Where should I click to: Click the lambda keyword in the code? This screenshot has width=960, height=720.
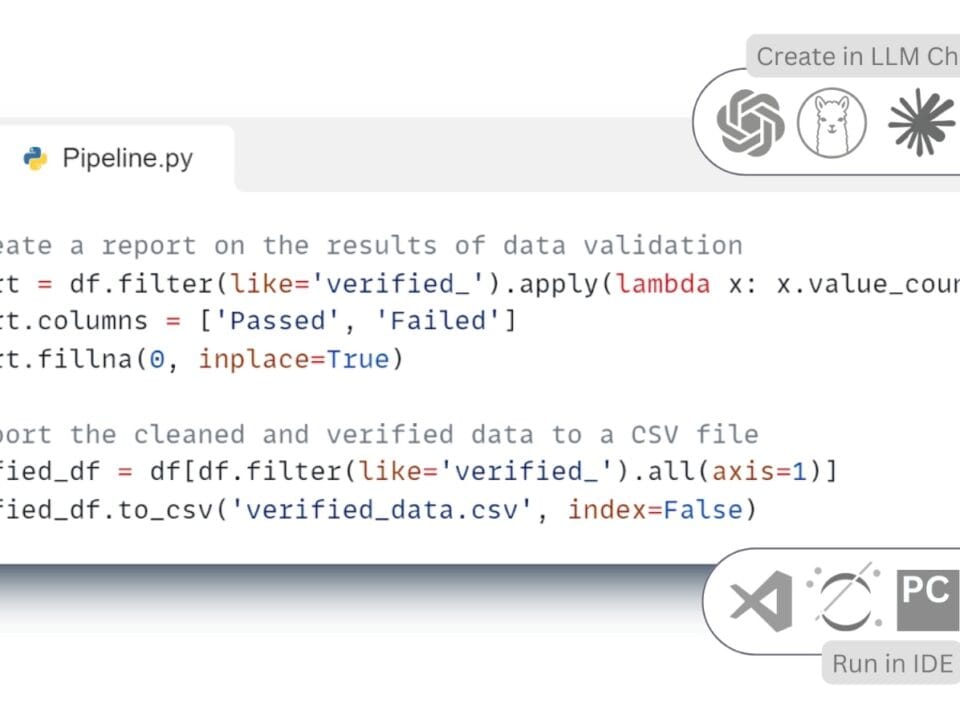[x=664, y=283]
